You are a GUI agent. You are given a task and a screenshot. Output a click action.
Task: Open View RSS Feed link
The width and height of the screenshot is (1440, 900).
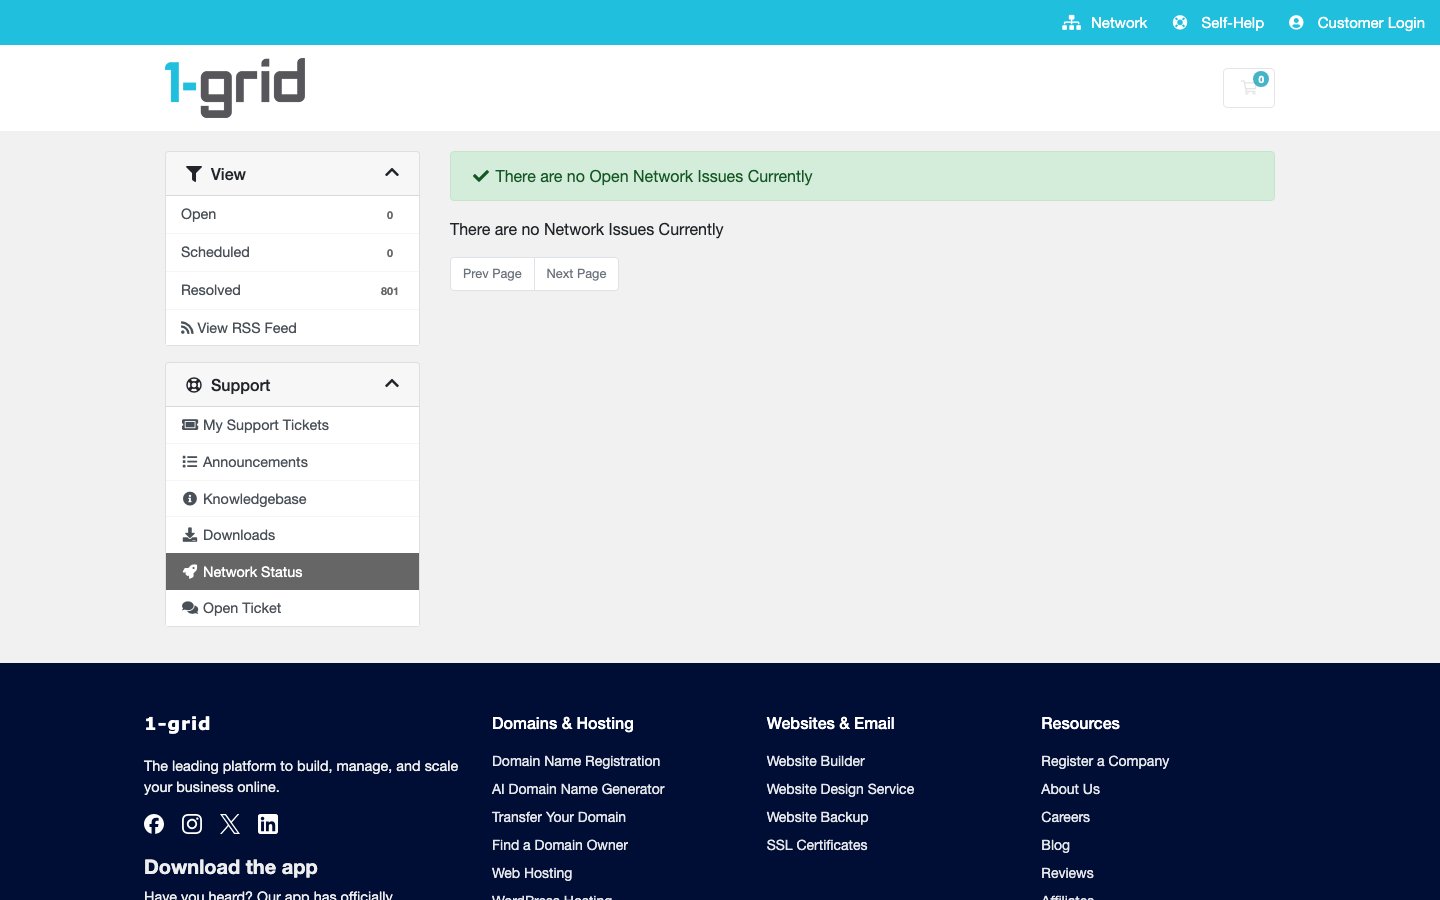292,328
